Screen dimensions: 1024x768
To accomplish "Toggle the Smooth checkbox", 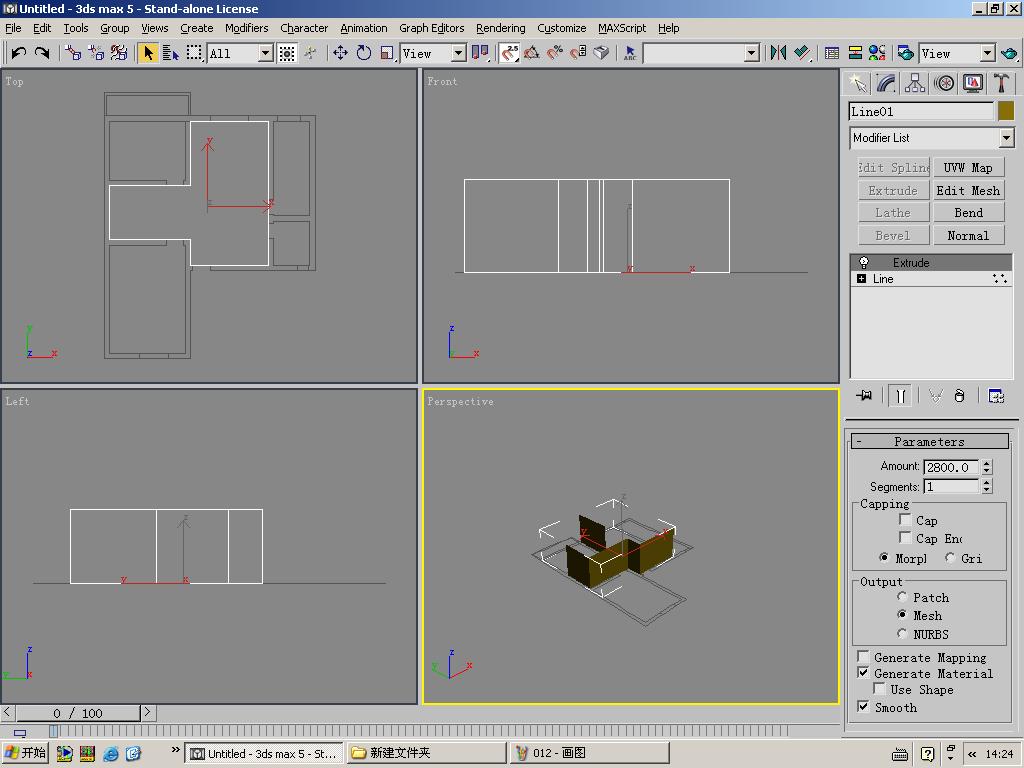I will [863, 707].
